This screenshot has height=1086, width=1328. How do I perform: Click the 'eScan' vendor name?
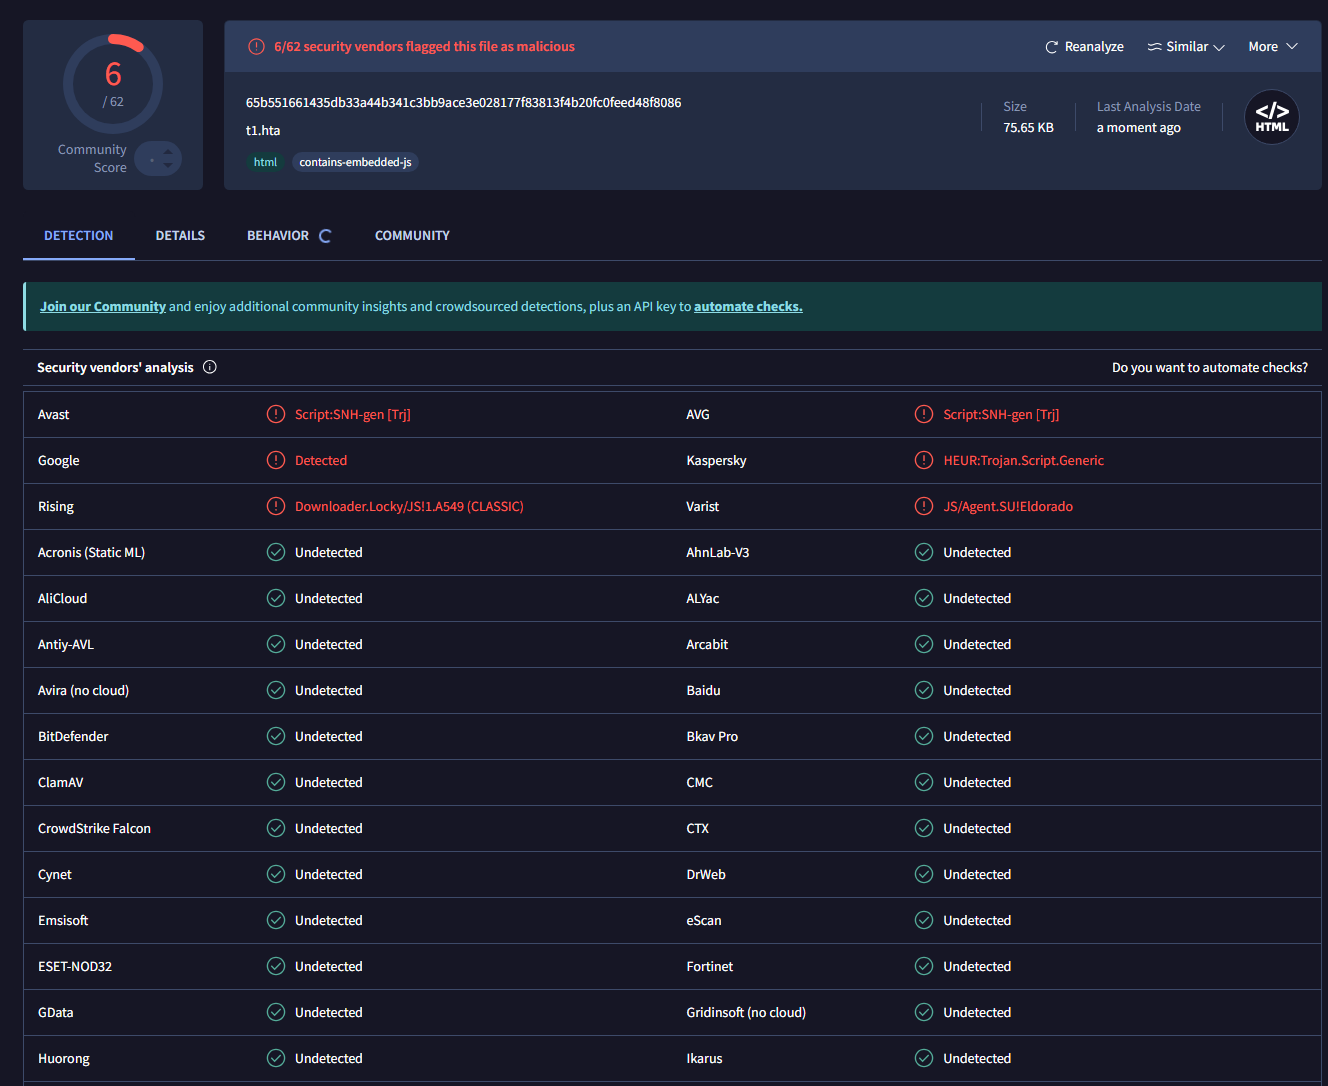click(x=704, y=921)
